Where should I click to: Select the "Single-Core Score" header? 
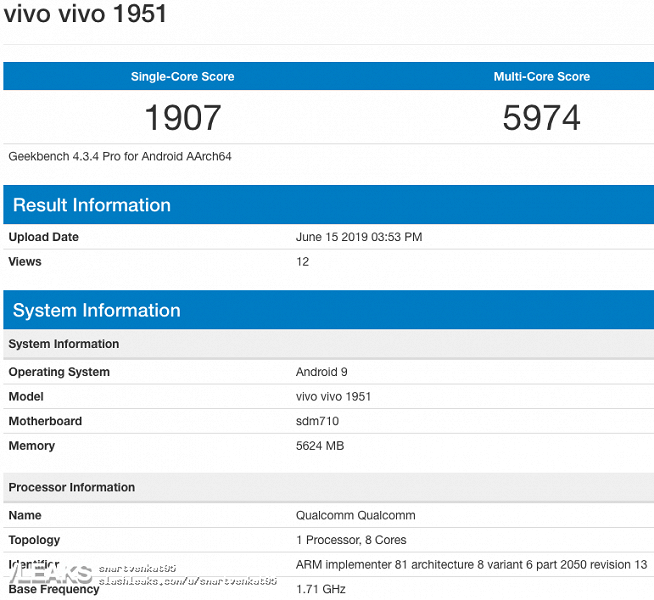[x=183, y=76]
